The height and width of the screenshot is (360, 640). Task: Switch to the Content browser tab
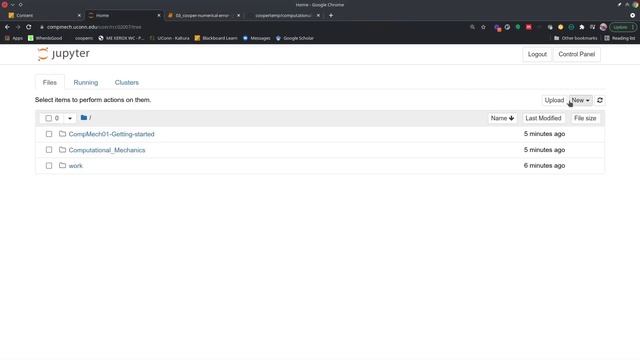click(x=43, y=16)
